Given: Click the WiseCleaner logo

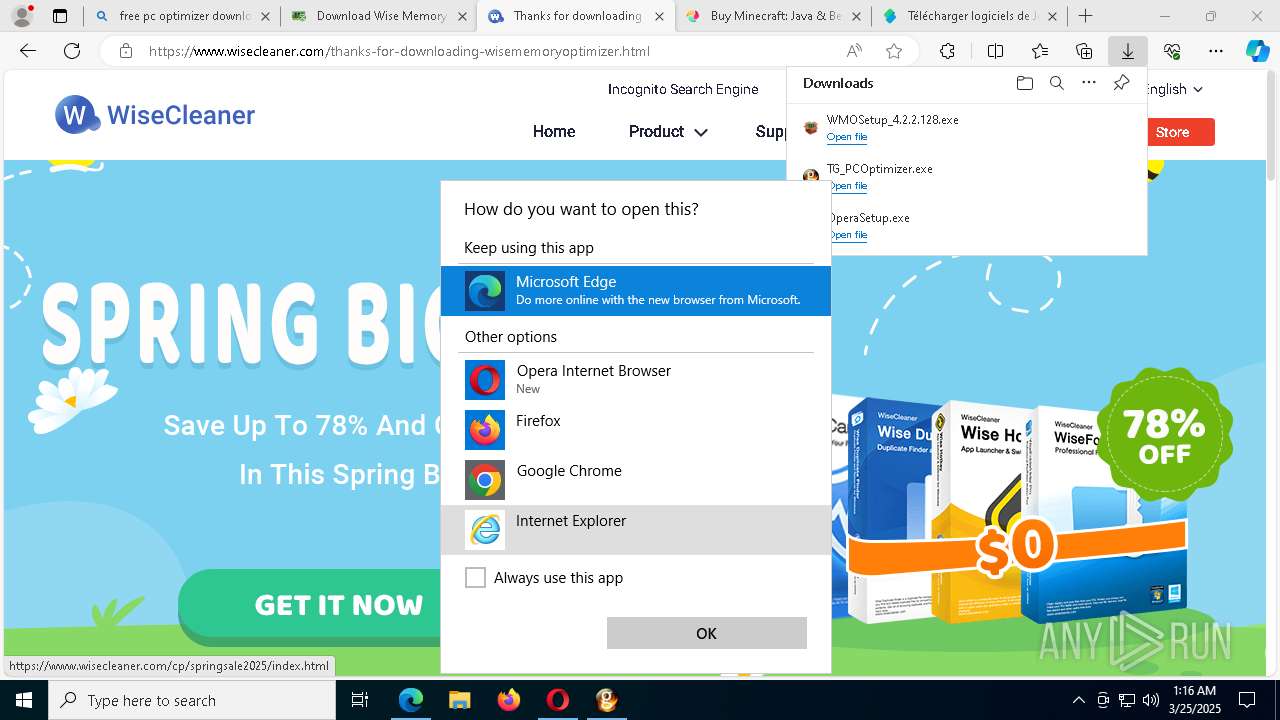Looking at the screenshot, I should coord(155,115).
